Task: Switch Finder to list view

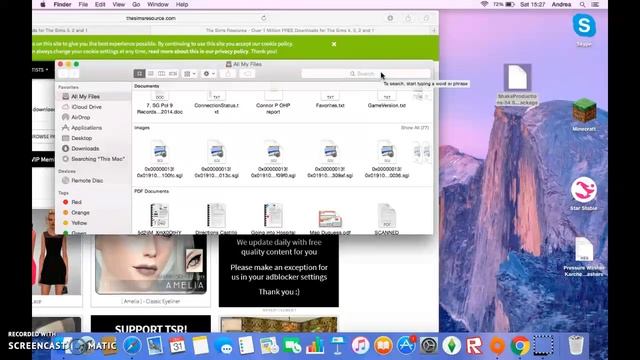Action: coord(151,73)
